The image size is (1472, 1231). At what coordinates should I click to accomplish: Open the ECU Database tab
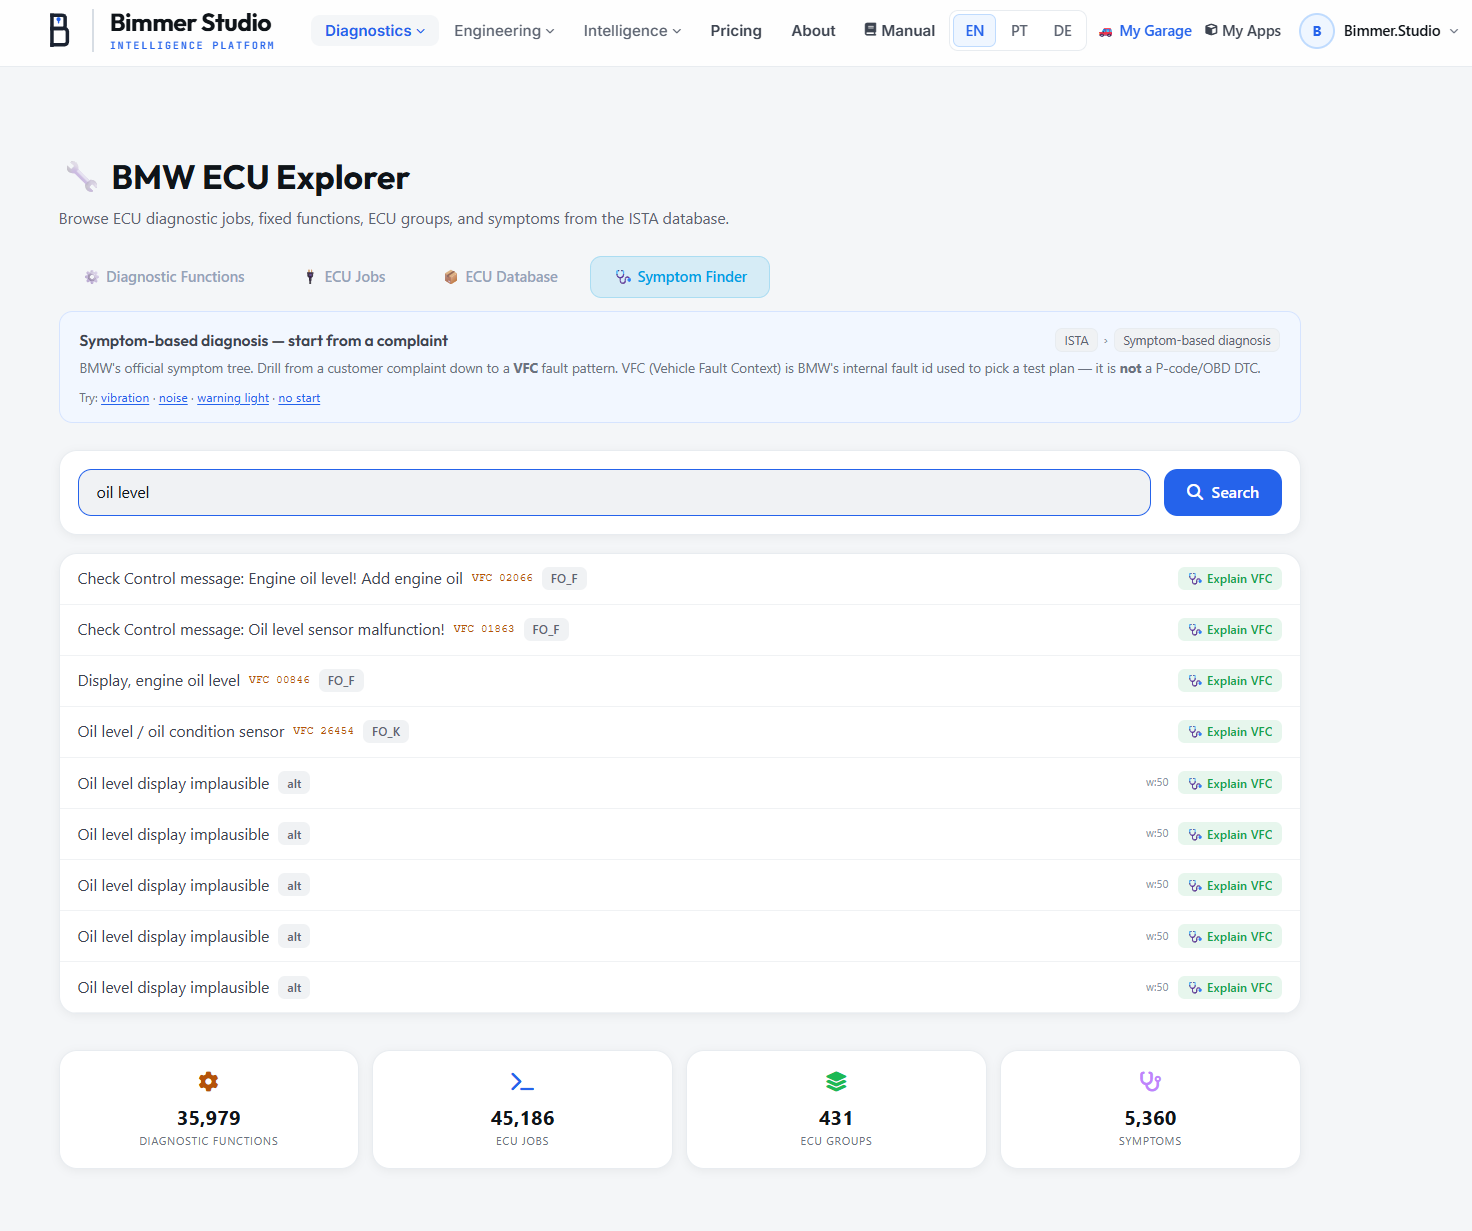click(x=501, y=277)
